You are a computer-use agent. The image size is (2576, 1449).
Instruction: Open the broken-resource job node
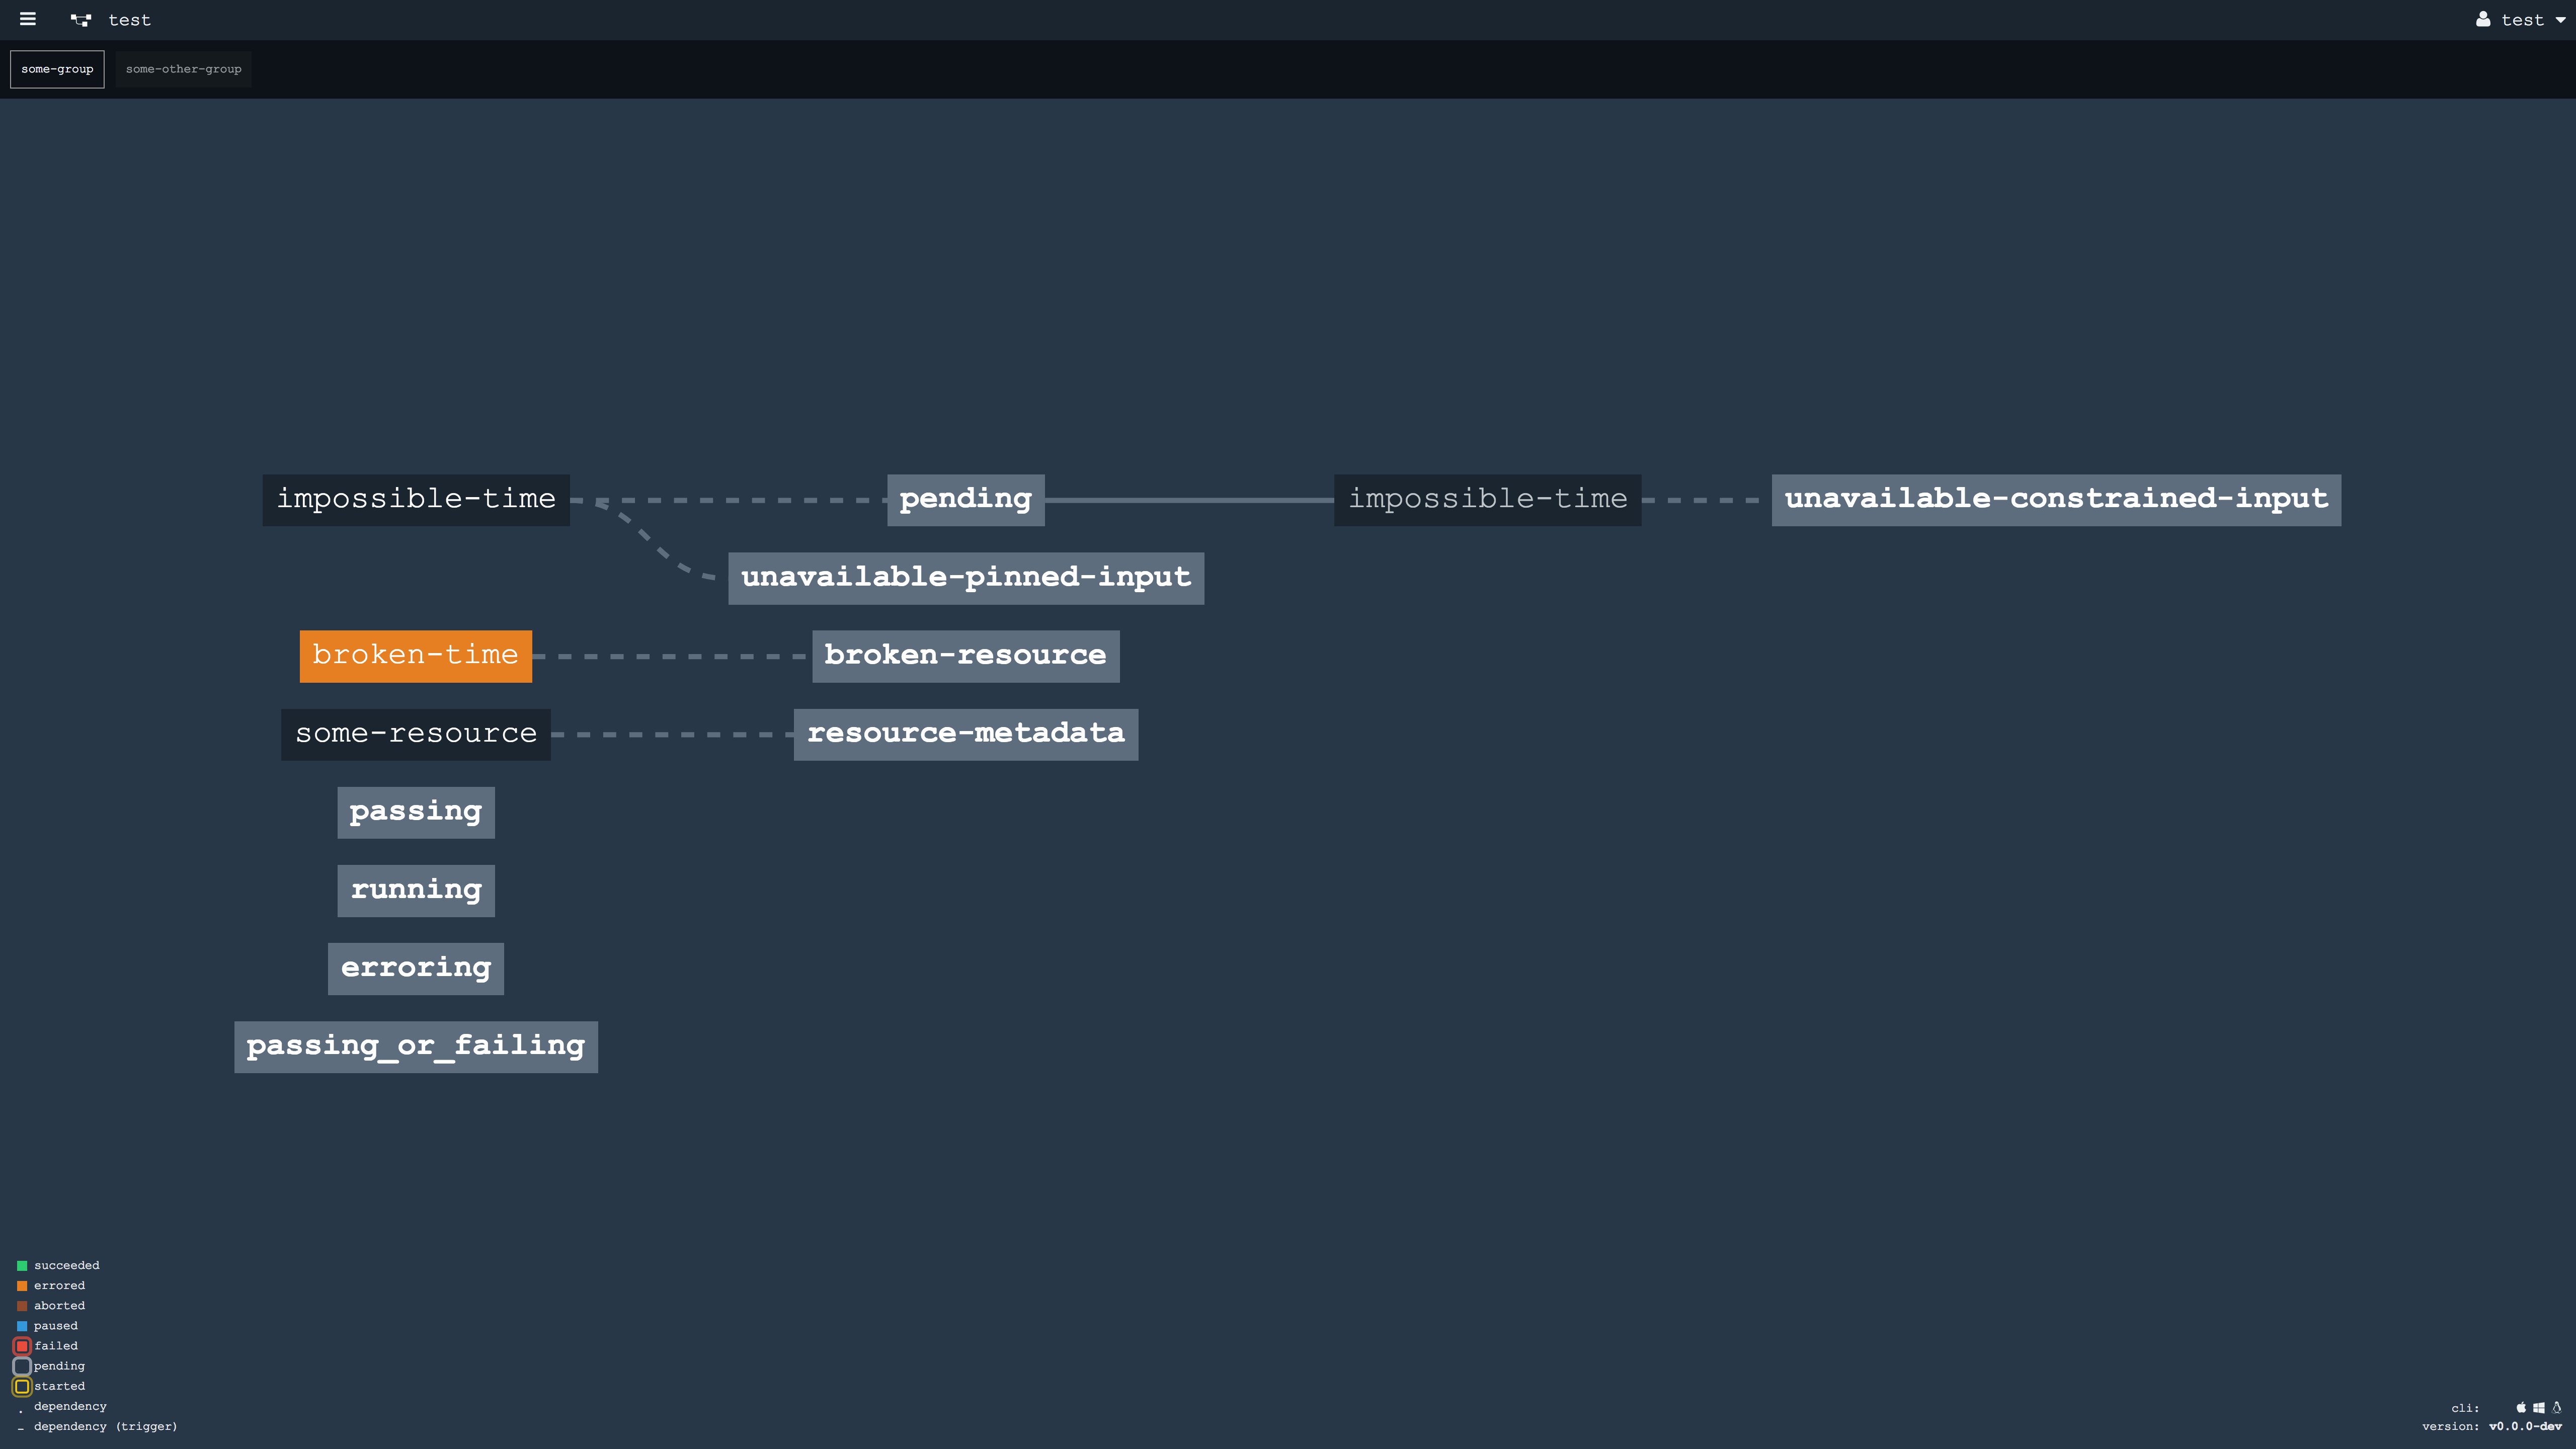point(966,655)
